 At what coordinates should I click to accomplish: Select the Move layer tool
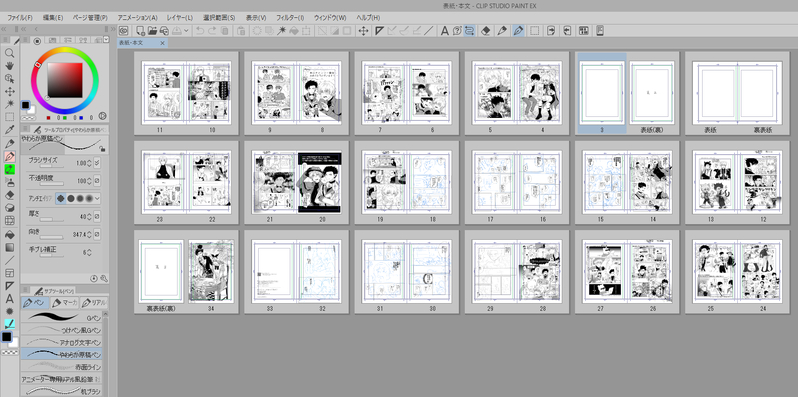(9, 92)
